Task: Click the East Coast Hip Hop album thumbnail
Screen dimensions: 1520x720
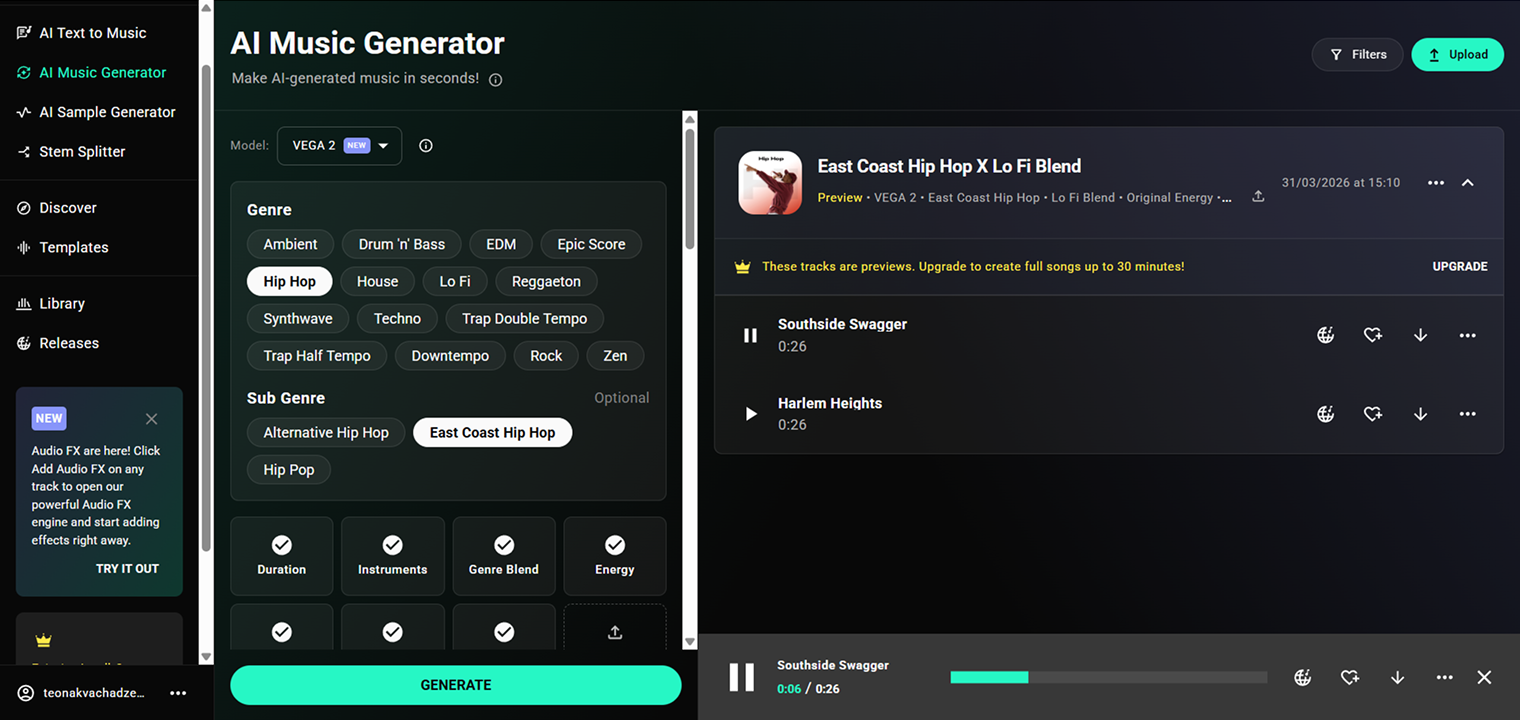Action: tap(770, 183)
